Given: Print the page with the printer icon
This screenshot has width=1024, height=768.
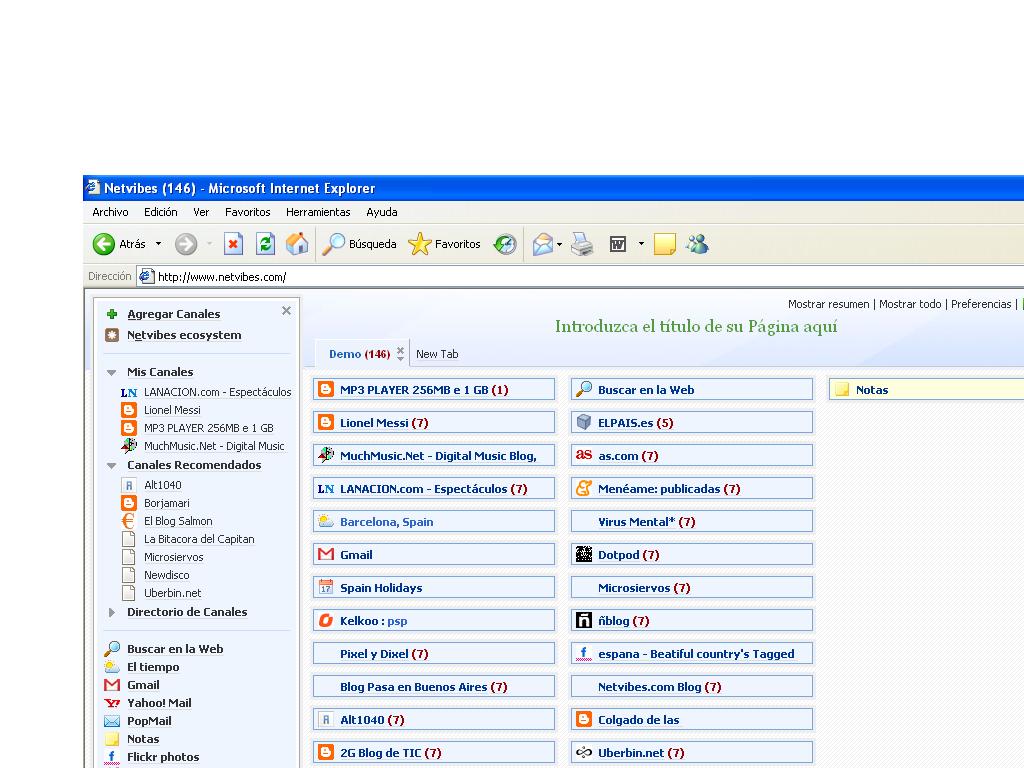Looking at the screenshot, I should coord(582,244).
